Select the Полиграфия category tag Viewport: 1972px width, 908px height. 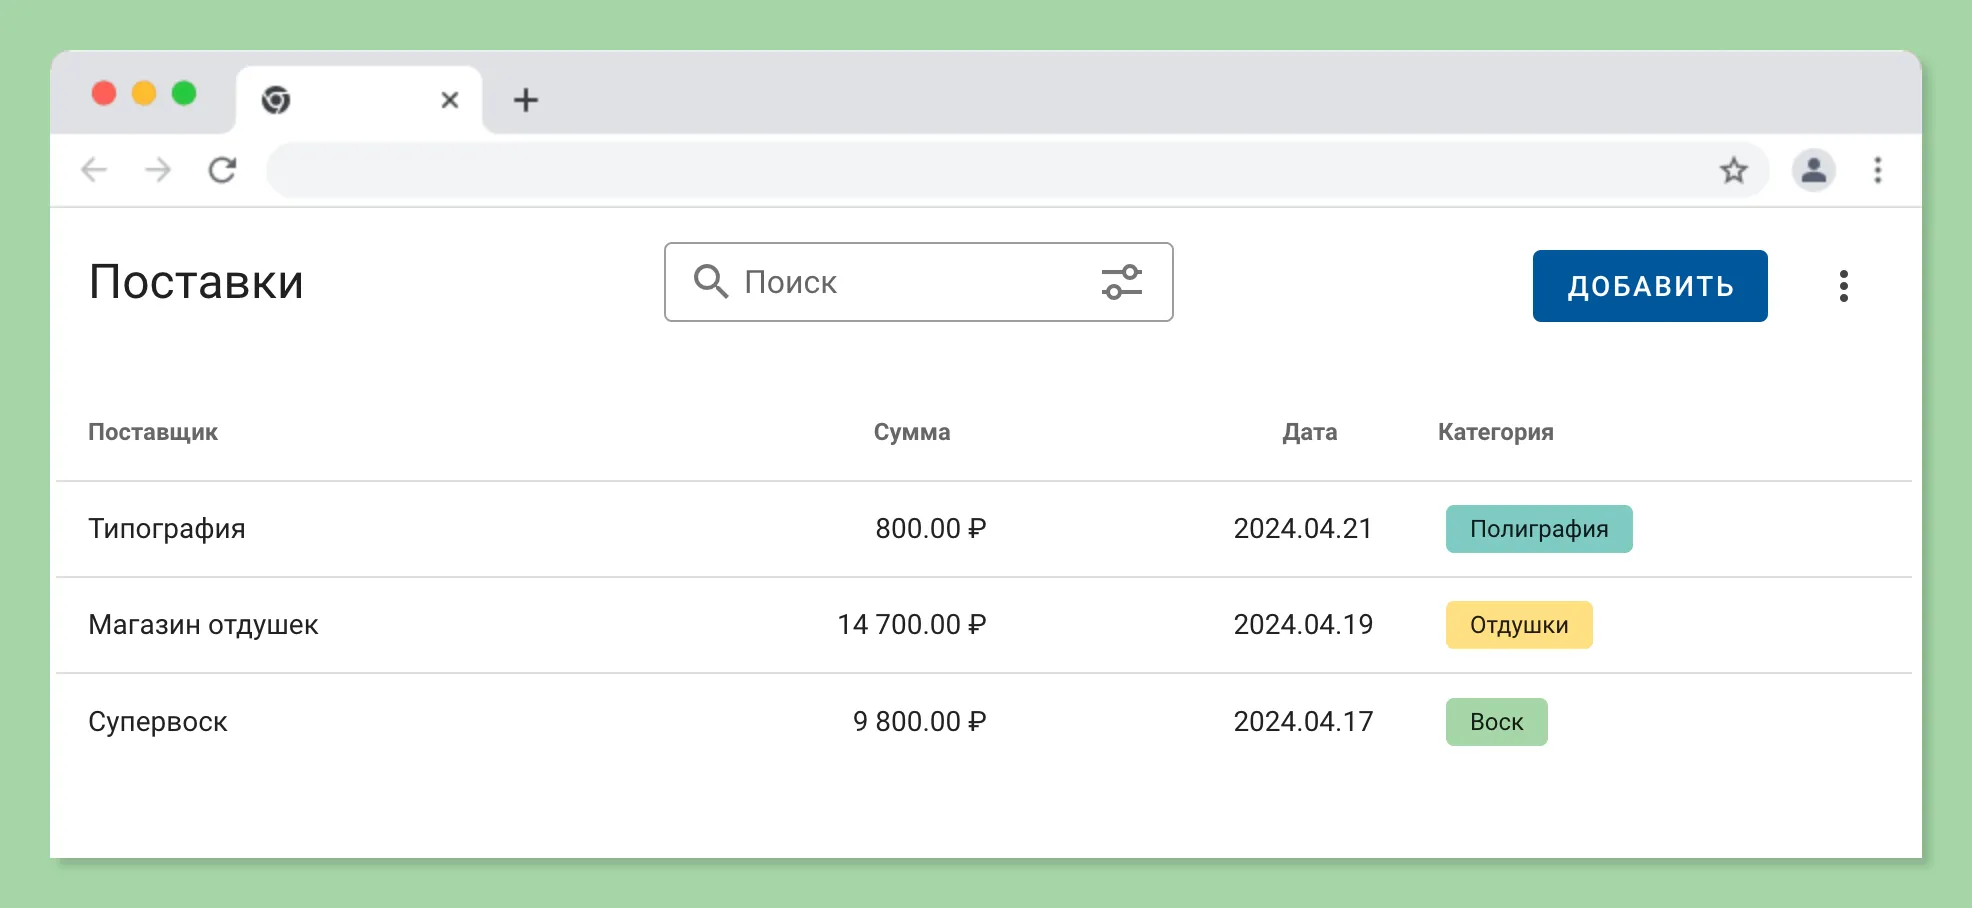pyautogui.click(x=1539, y=529)
